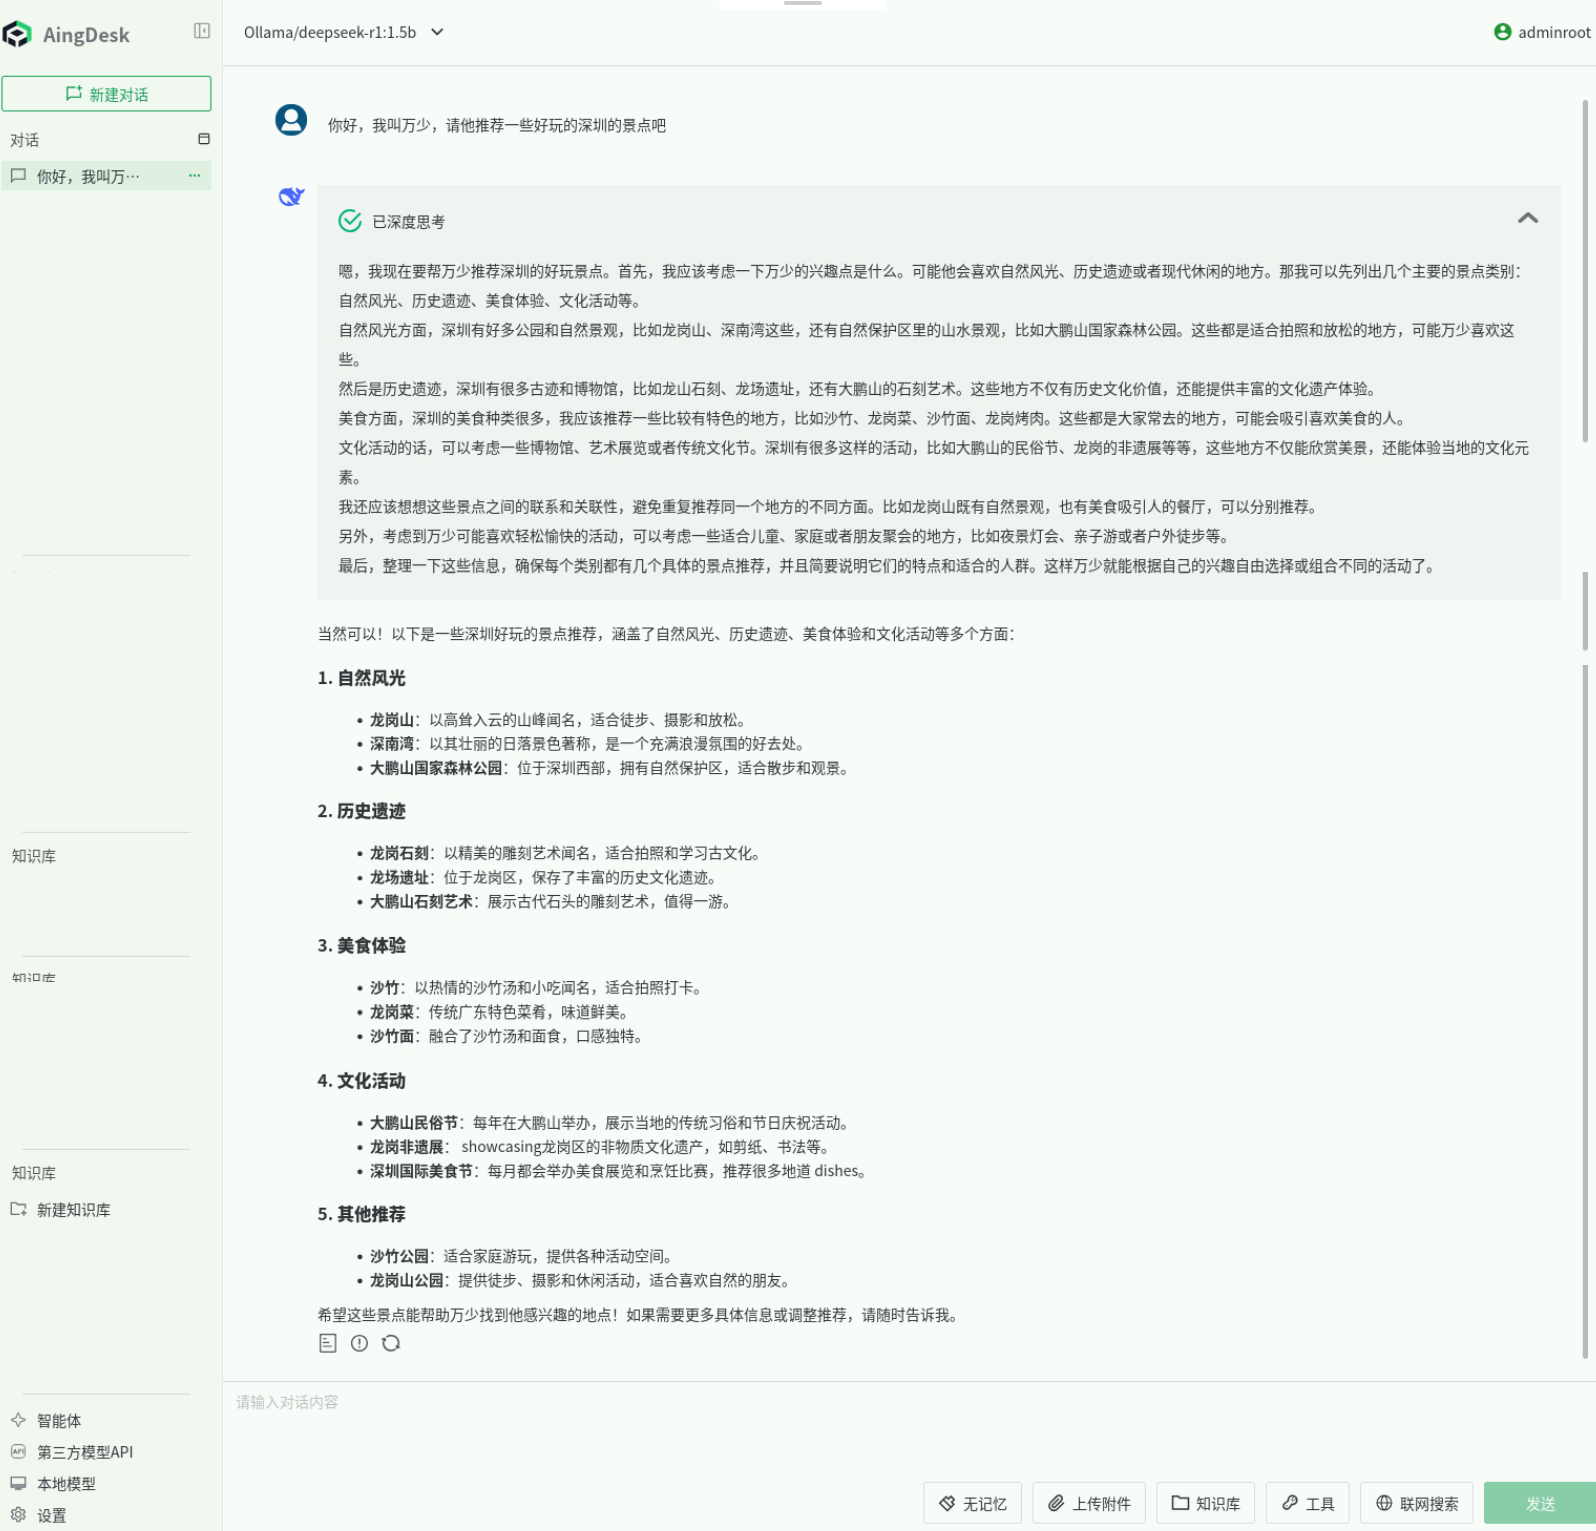
Task: Click the 知识库 label above 新建知识库
Action: (34, 1173)
